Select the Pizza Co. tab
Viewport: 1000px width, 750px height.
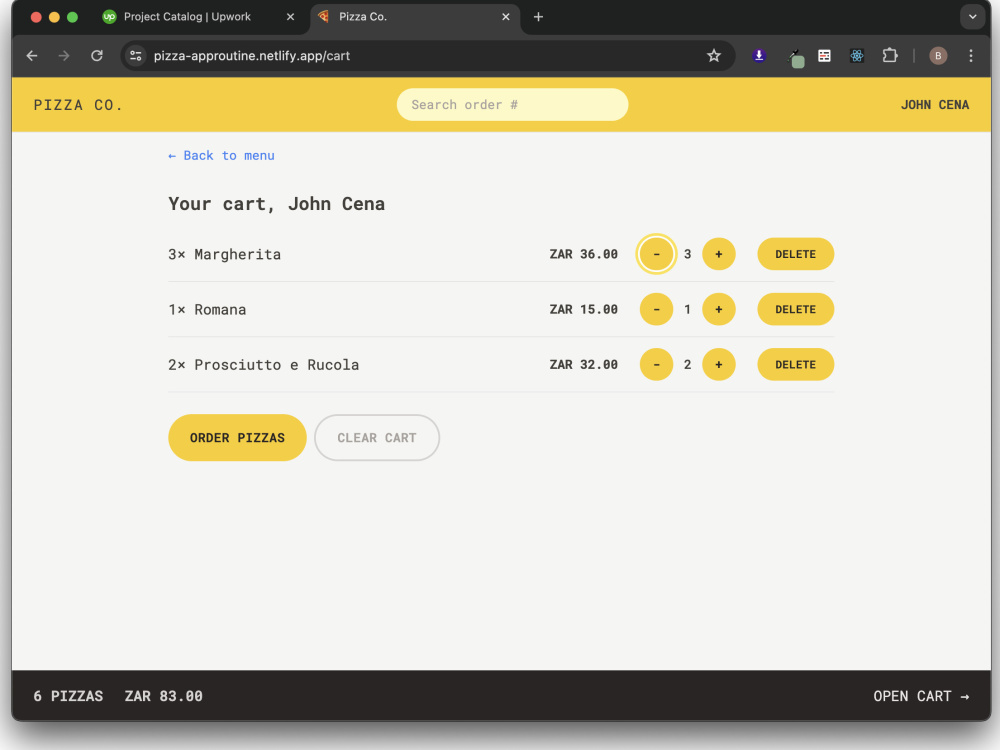point(415,17)
